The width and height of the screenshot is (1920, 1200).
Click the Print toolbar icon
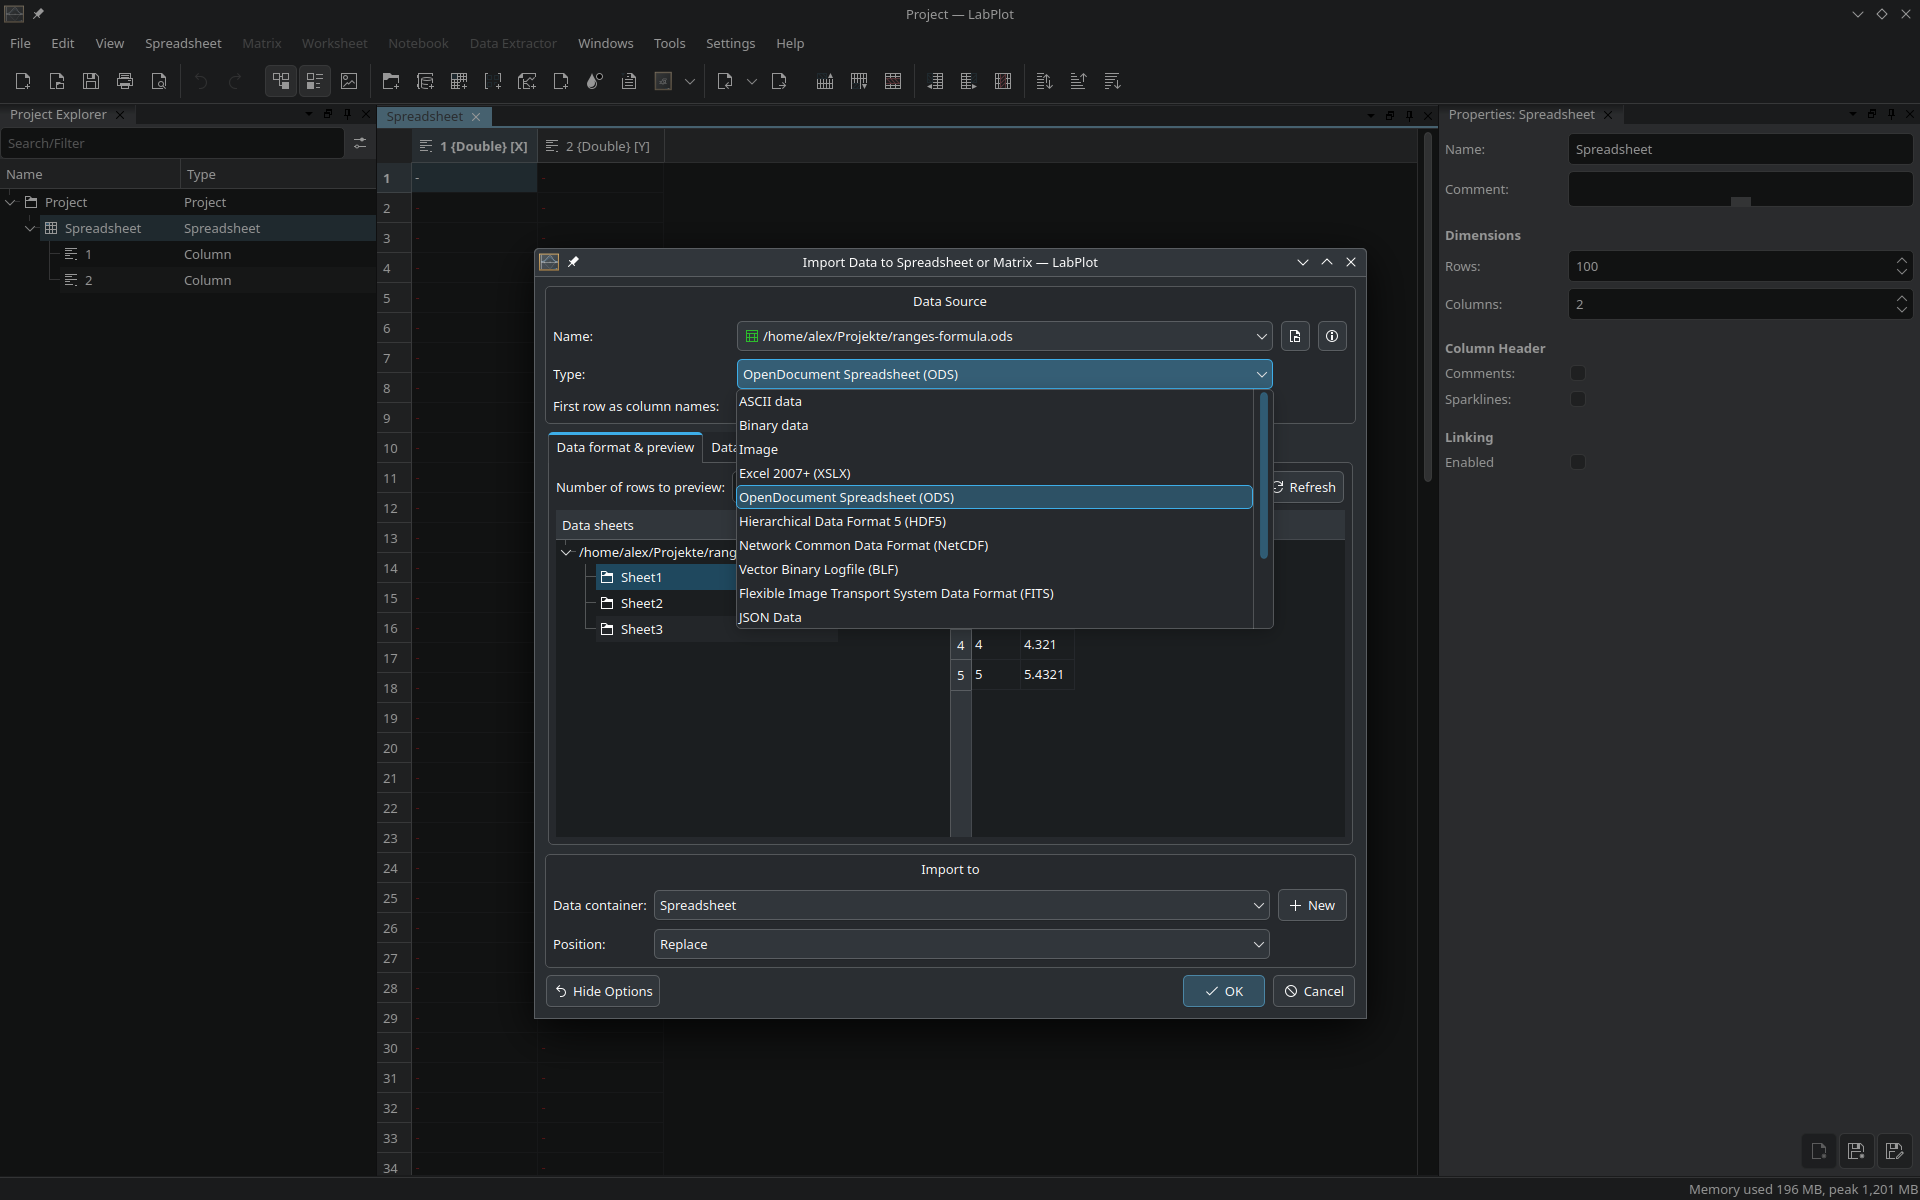pyautogui.click(x=125, y=81)
